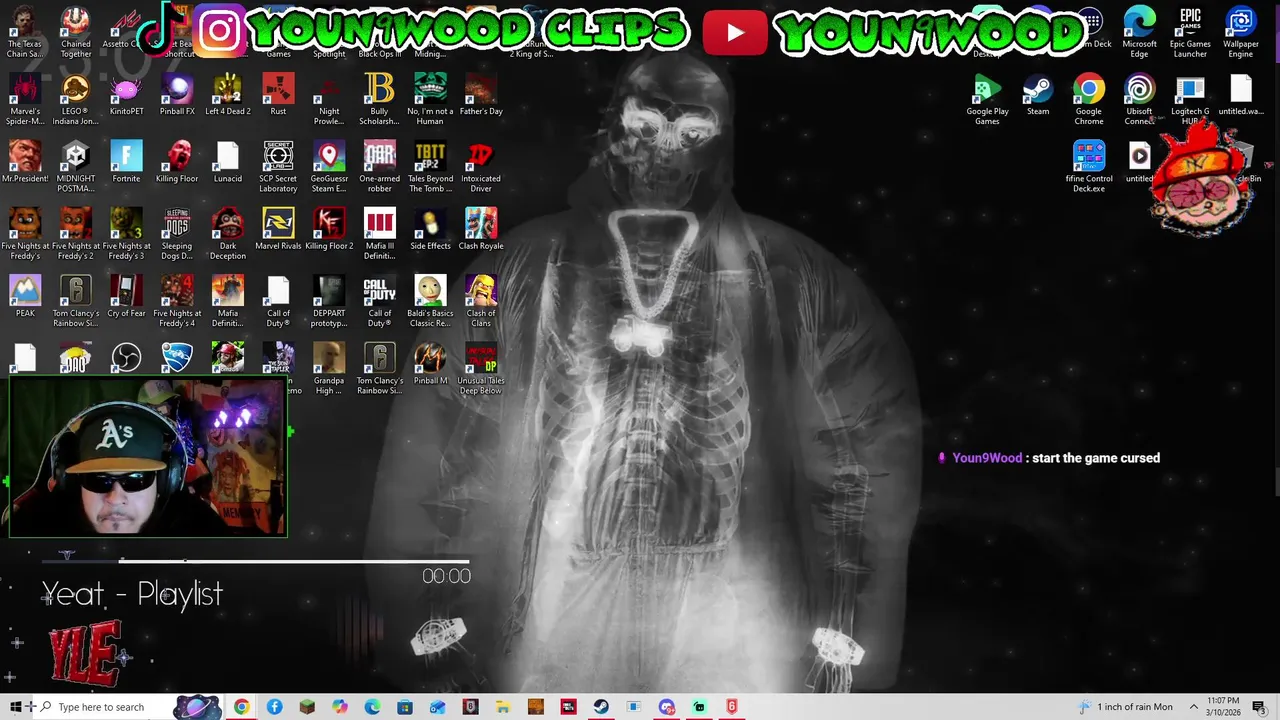
Task: Select Pinball M desktop icon
Action: pyautogui.click(x=430, y=364)
